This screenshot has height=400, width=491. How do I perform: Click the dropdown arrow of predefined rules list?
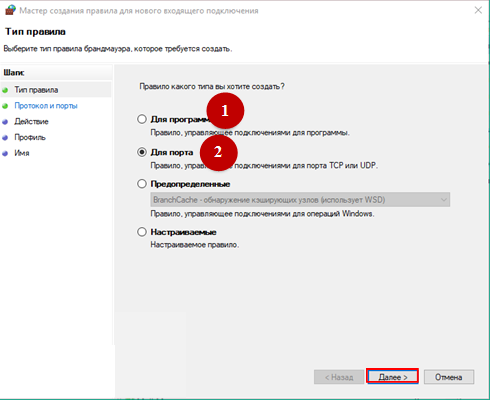click(444, 200)
